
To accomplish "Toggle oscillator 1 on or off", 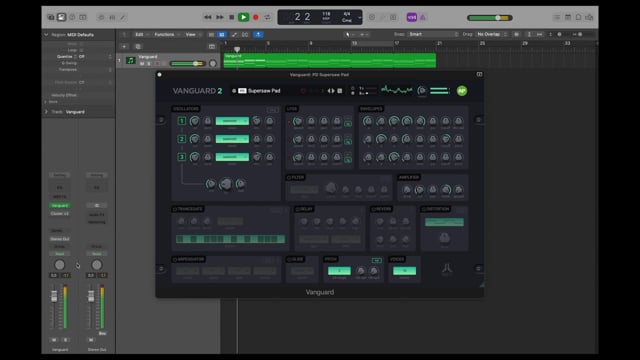I will tap(182, 121).
